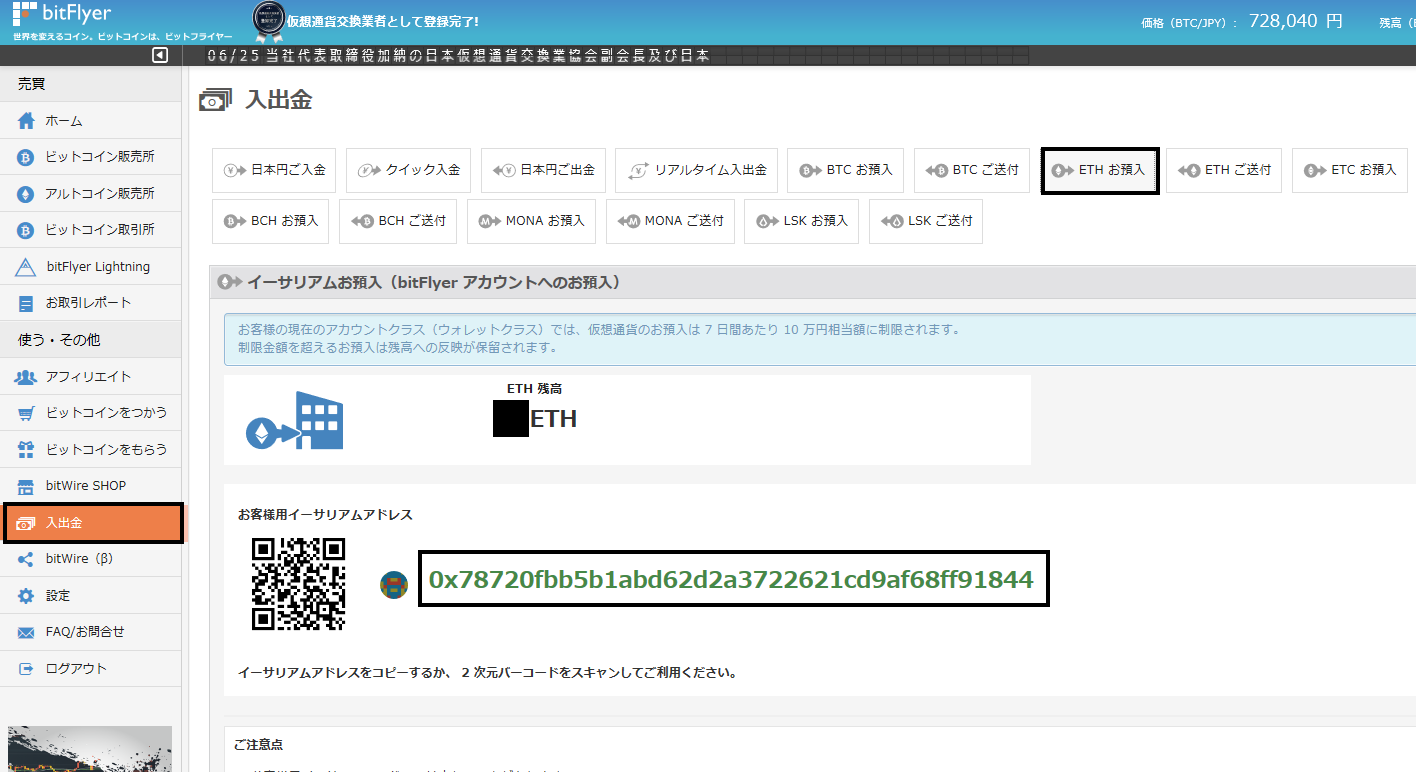
Task: Click the ご注意点 heading
Action: tap(258, 745)
